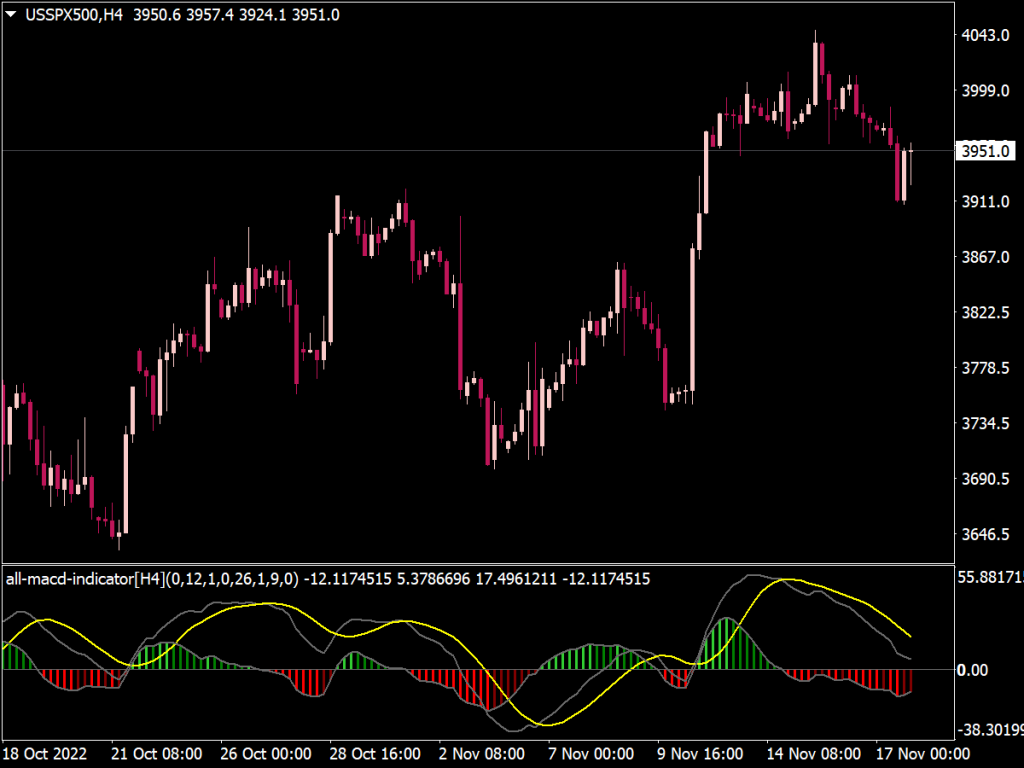Click the USSPX500,H4 chart title label

70,15
